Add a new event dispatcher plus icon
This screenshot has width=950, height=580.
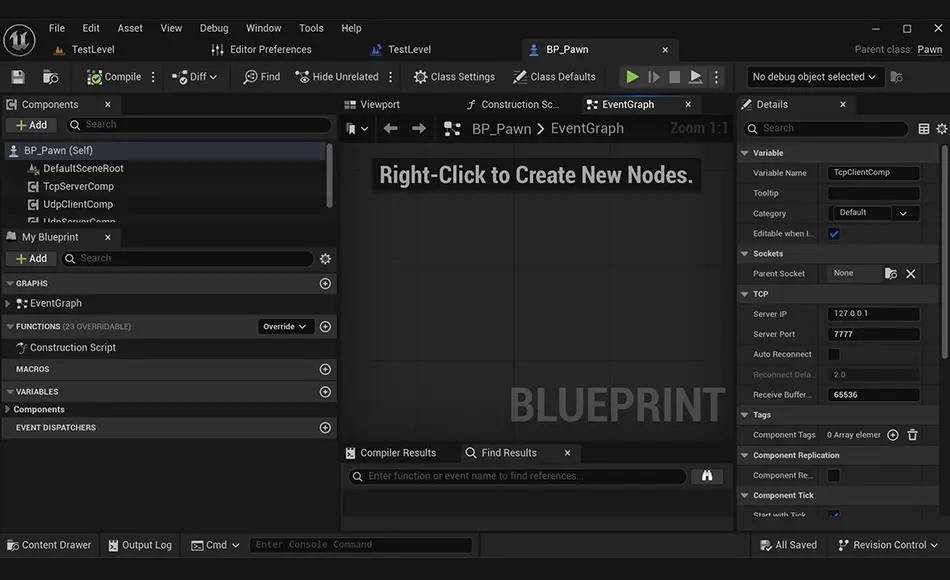point(325,428)
